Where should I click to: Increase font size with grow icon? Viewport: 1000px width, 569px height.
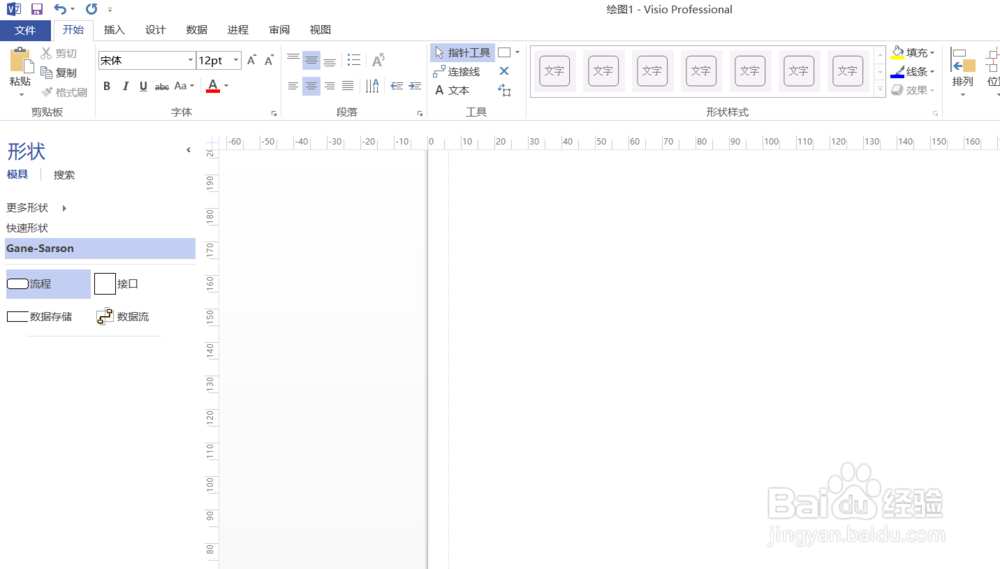[x=251, y=60]
